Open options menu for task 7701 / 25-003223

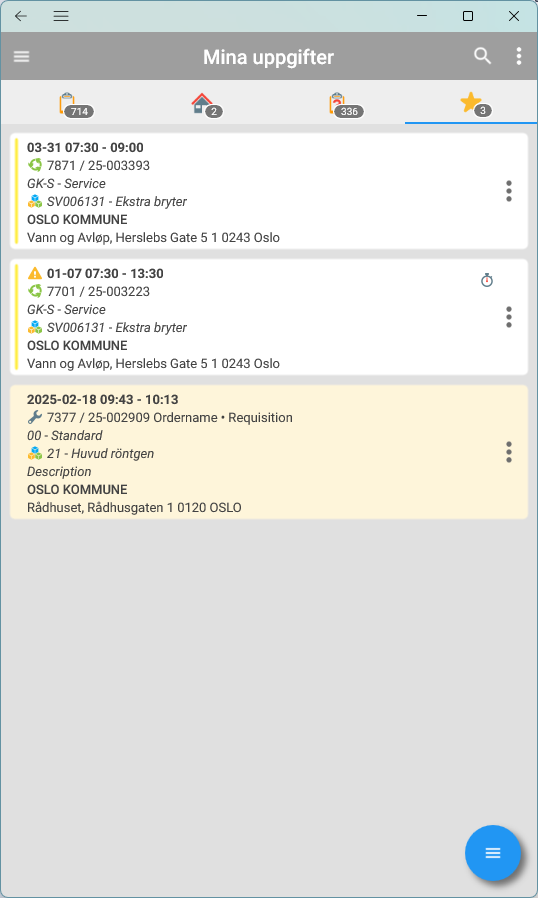[x=508, y=317]
